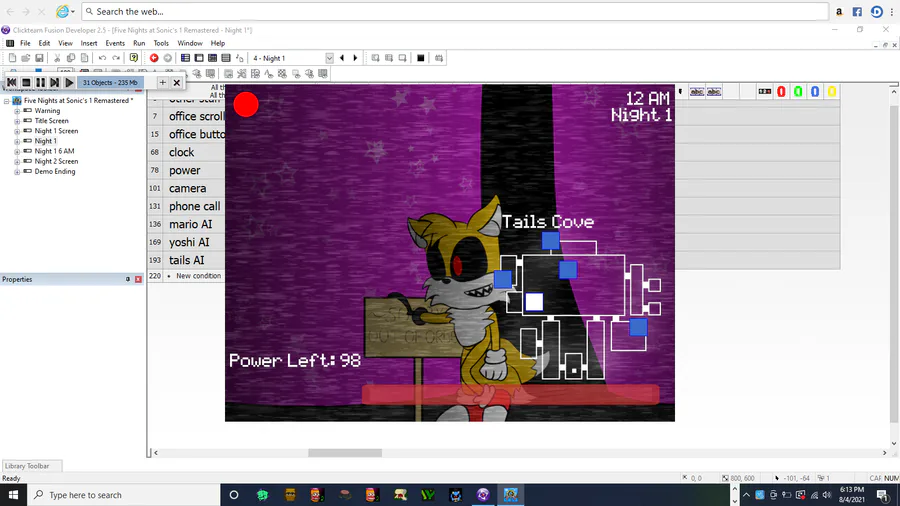
Task: Select the yoshi AI event group
Action: (x=187, y=242)
